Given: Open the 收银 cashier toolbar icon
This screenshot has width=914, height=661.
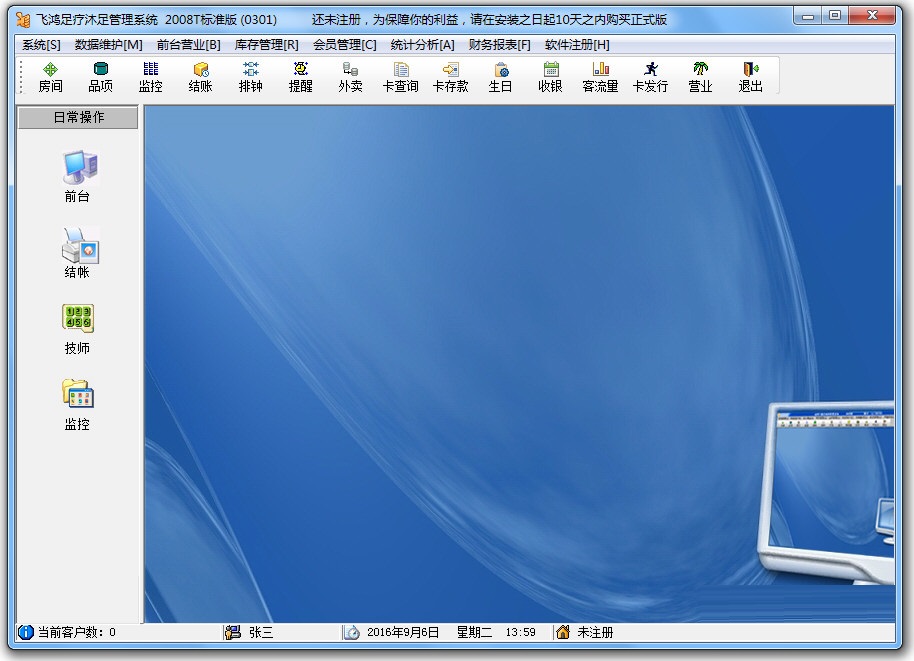Looking at the screenshot, I should point(550,77).
